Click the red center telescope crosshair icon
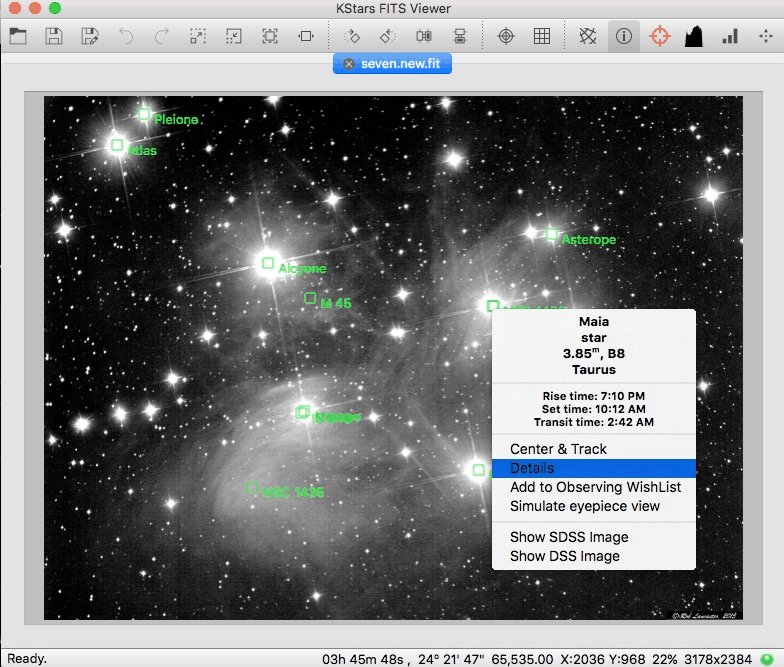The height and width of the screenshot is (667, 784). pyautogui.click(x=659, y=37)
